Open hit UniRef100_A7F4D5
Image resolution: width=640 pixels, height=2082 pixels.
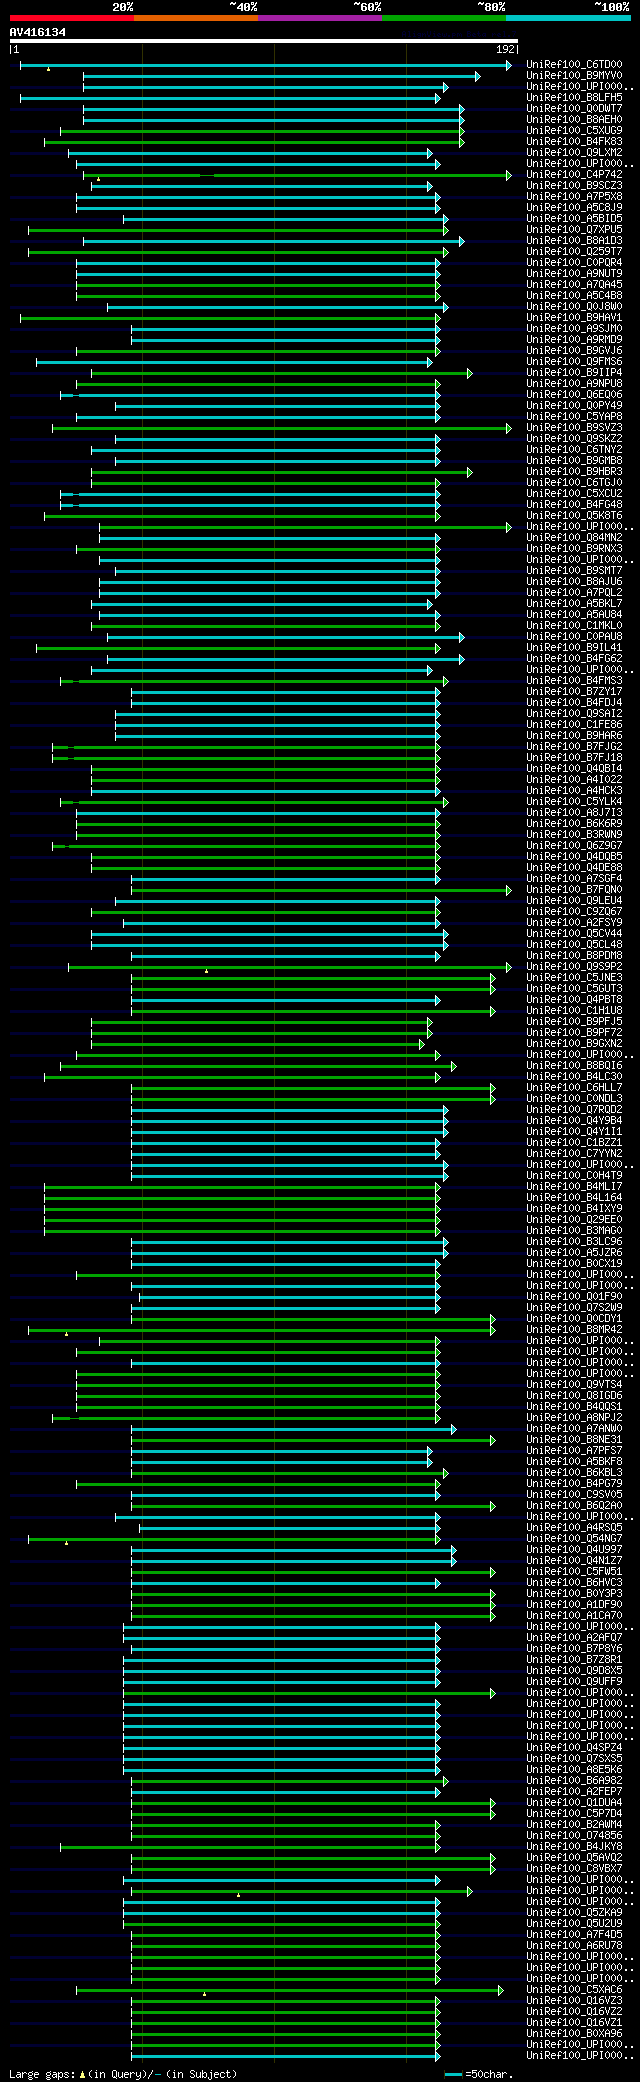tap(574, 1935)
